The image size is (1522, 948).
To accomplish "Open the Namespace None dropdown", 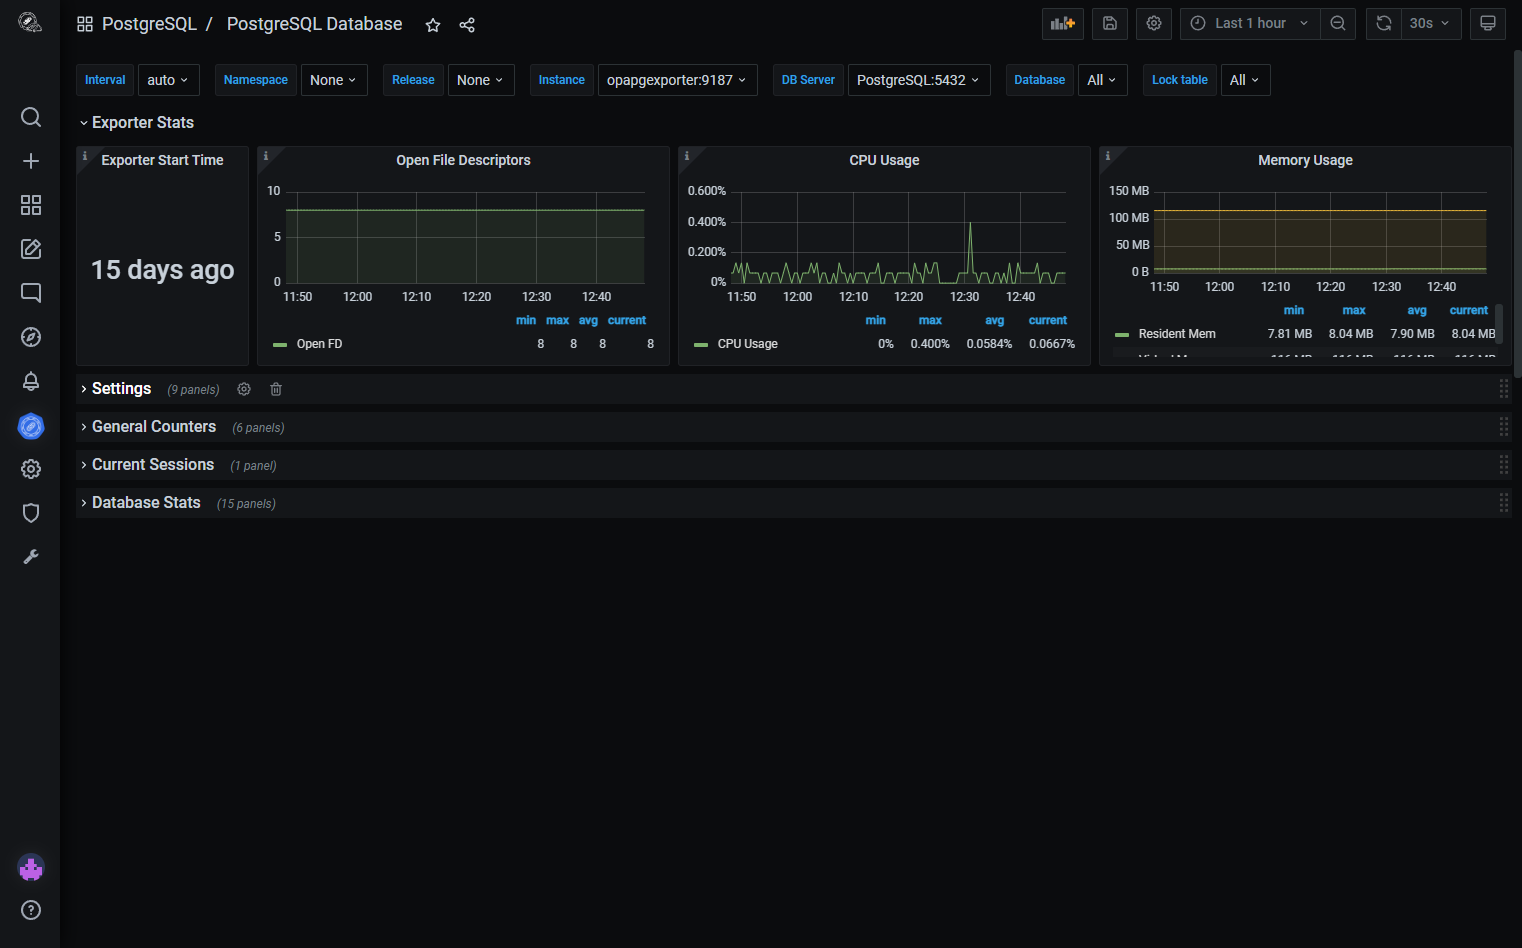I will click(334, 80).
